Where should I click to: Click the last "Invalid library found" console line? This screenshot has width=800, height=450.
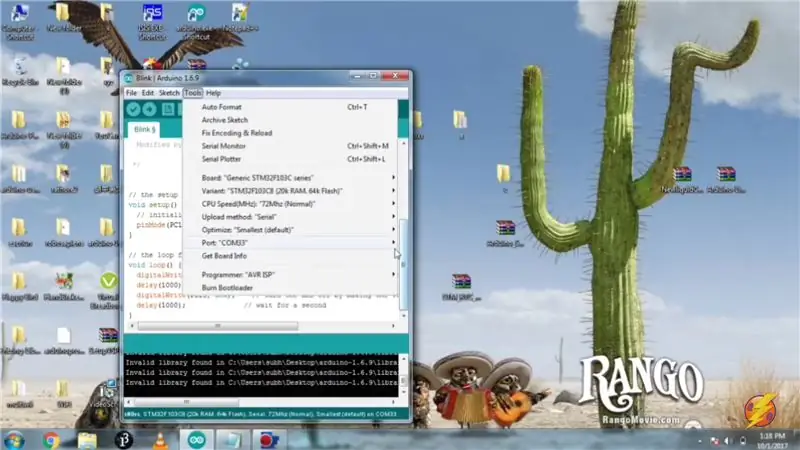[x=261, y=382]
